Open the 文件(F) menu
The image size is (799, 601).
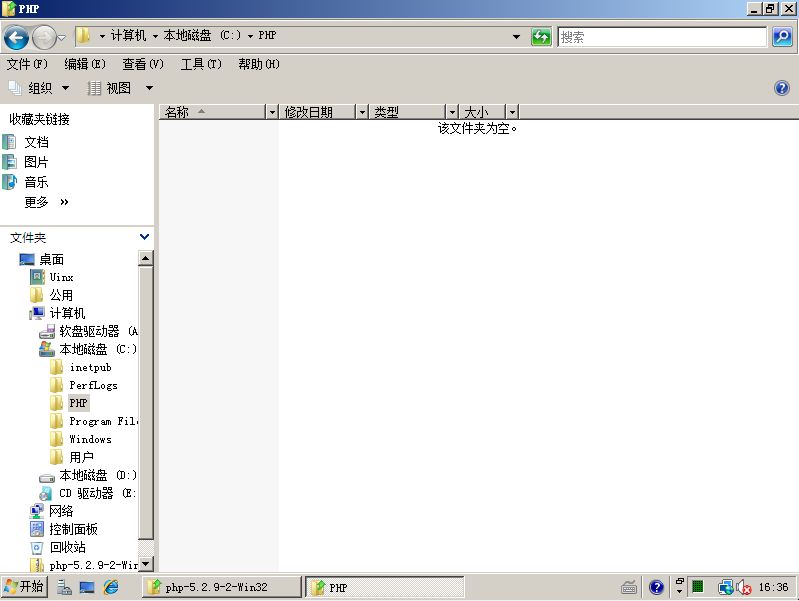pyautogui.click(x=27, y=64)
